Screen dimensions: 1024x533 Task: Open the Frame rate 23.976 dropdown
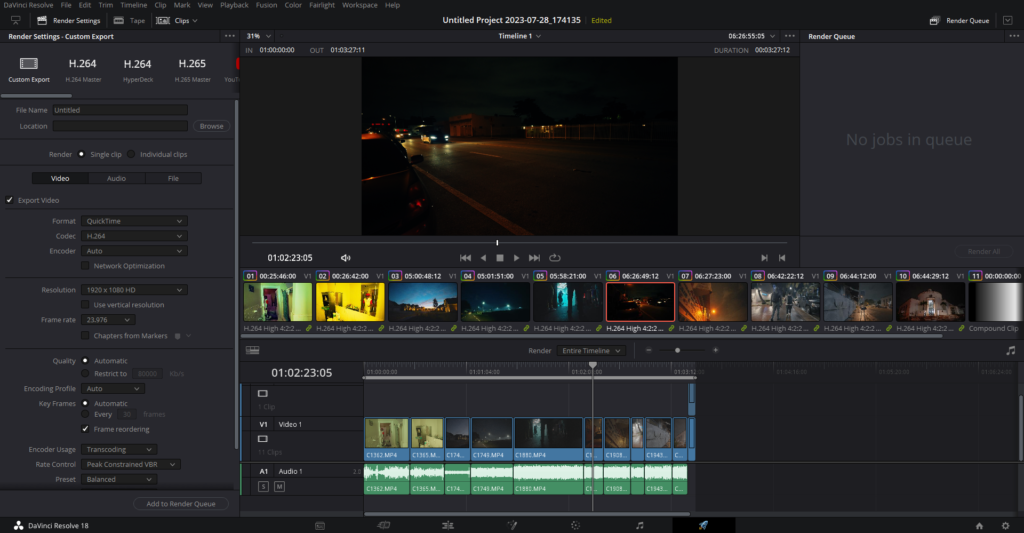(x=108, y=320)
